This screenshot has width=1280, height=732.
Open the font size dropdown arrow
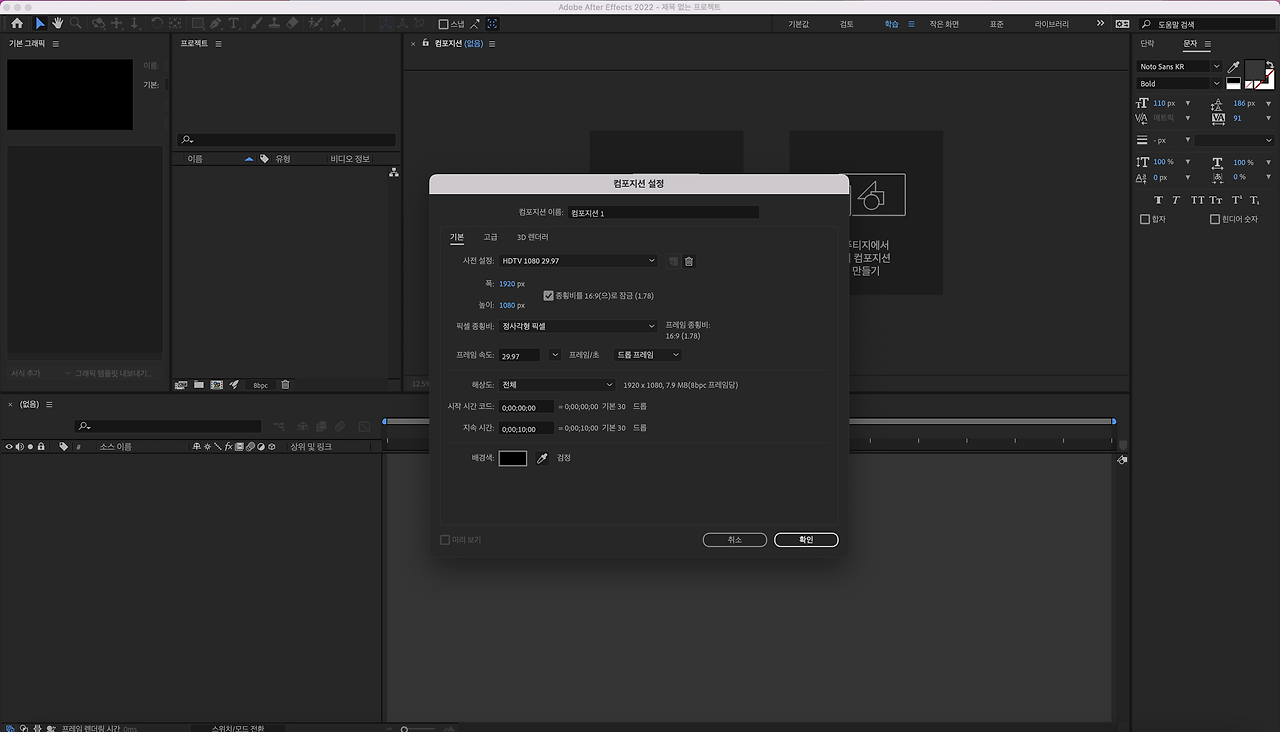pos(1188,103)
